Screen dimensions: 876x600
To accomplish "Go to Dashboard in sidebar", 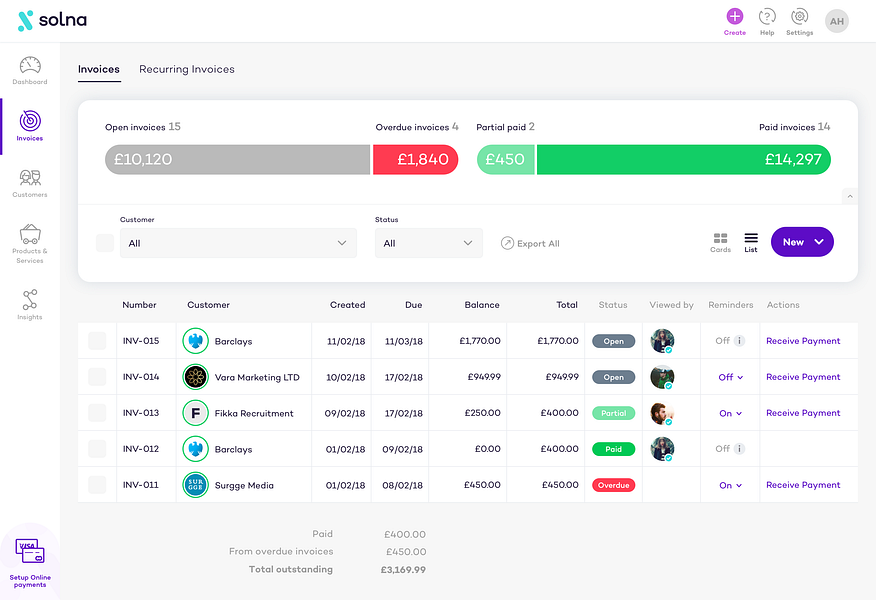I will [x=30, y=70].
